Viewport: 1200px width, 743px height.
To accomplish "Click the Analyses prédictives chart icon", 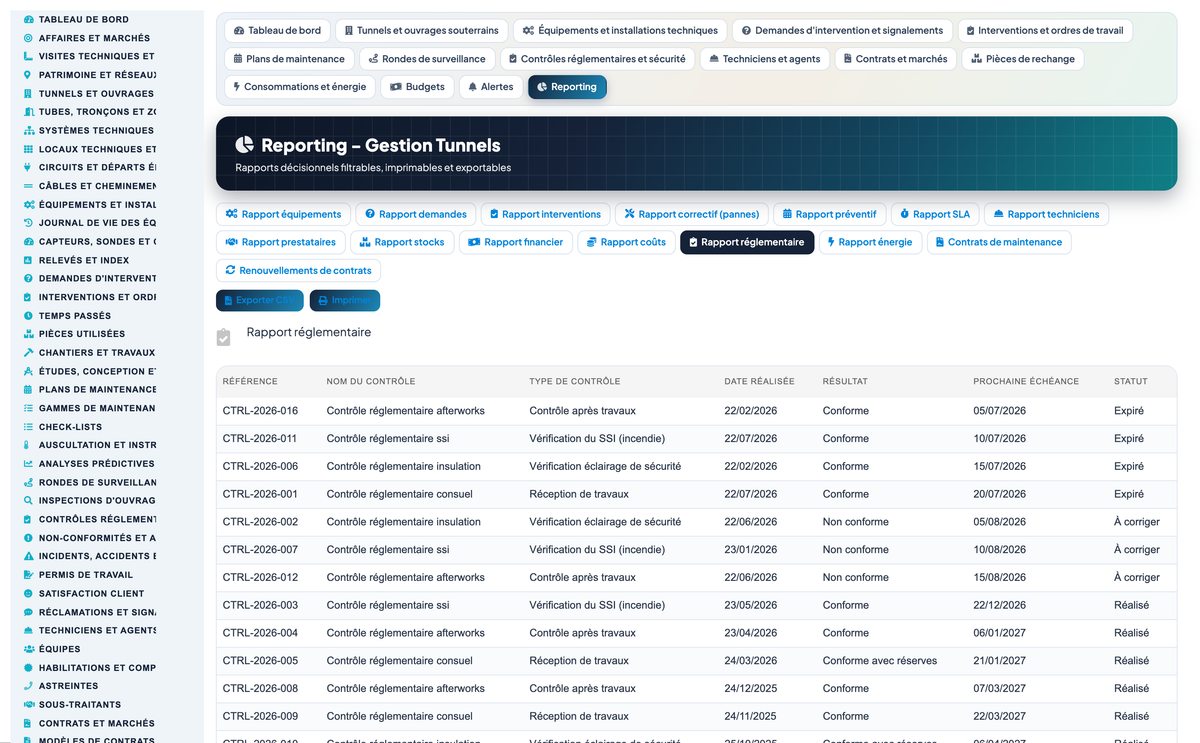I will (28, 464).
